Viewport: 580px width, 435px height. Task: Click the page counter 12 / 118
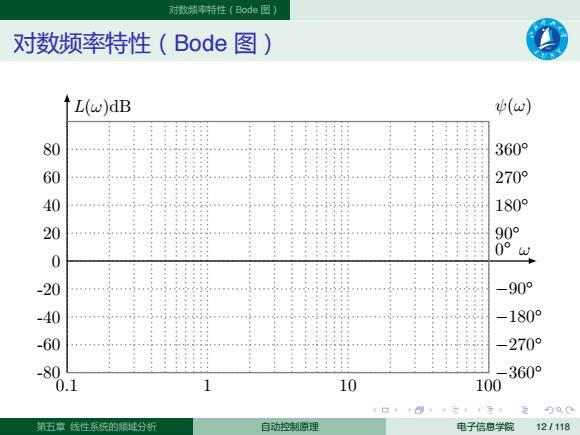[x=553, y=426]
